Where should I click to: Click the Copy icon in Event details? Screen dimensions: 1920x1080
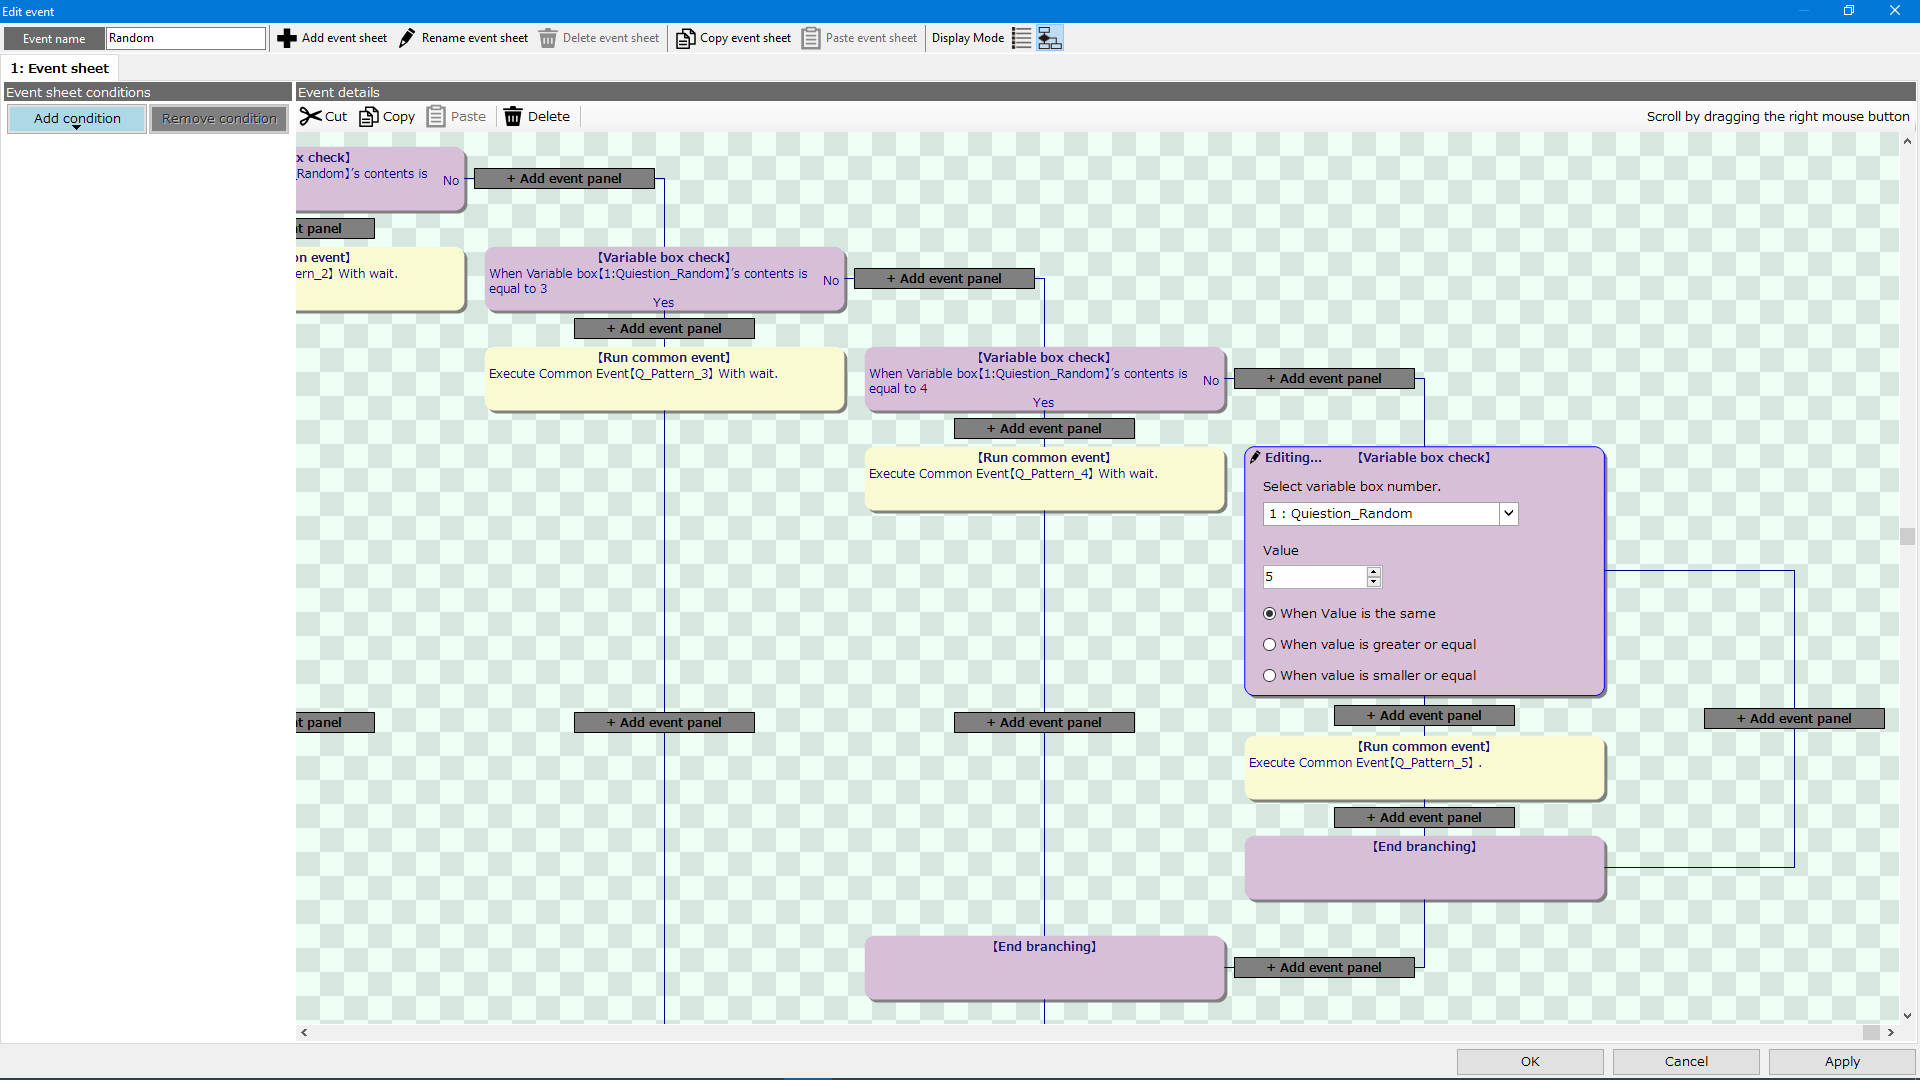(x=369, y=117)
